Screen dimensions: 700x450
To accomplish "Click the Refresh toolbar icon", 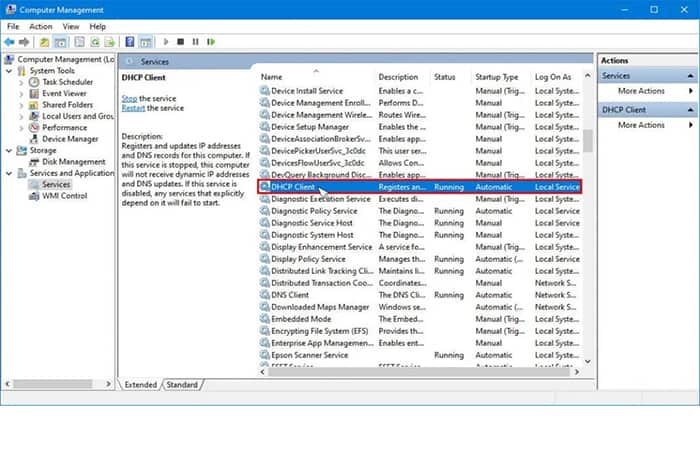I will click(x=95, y=42).
